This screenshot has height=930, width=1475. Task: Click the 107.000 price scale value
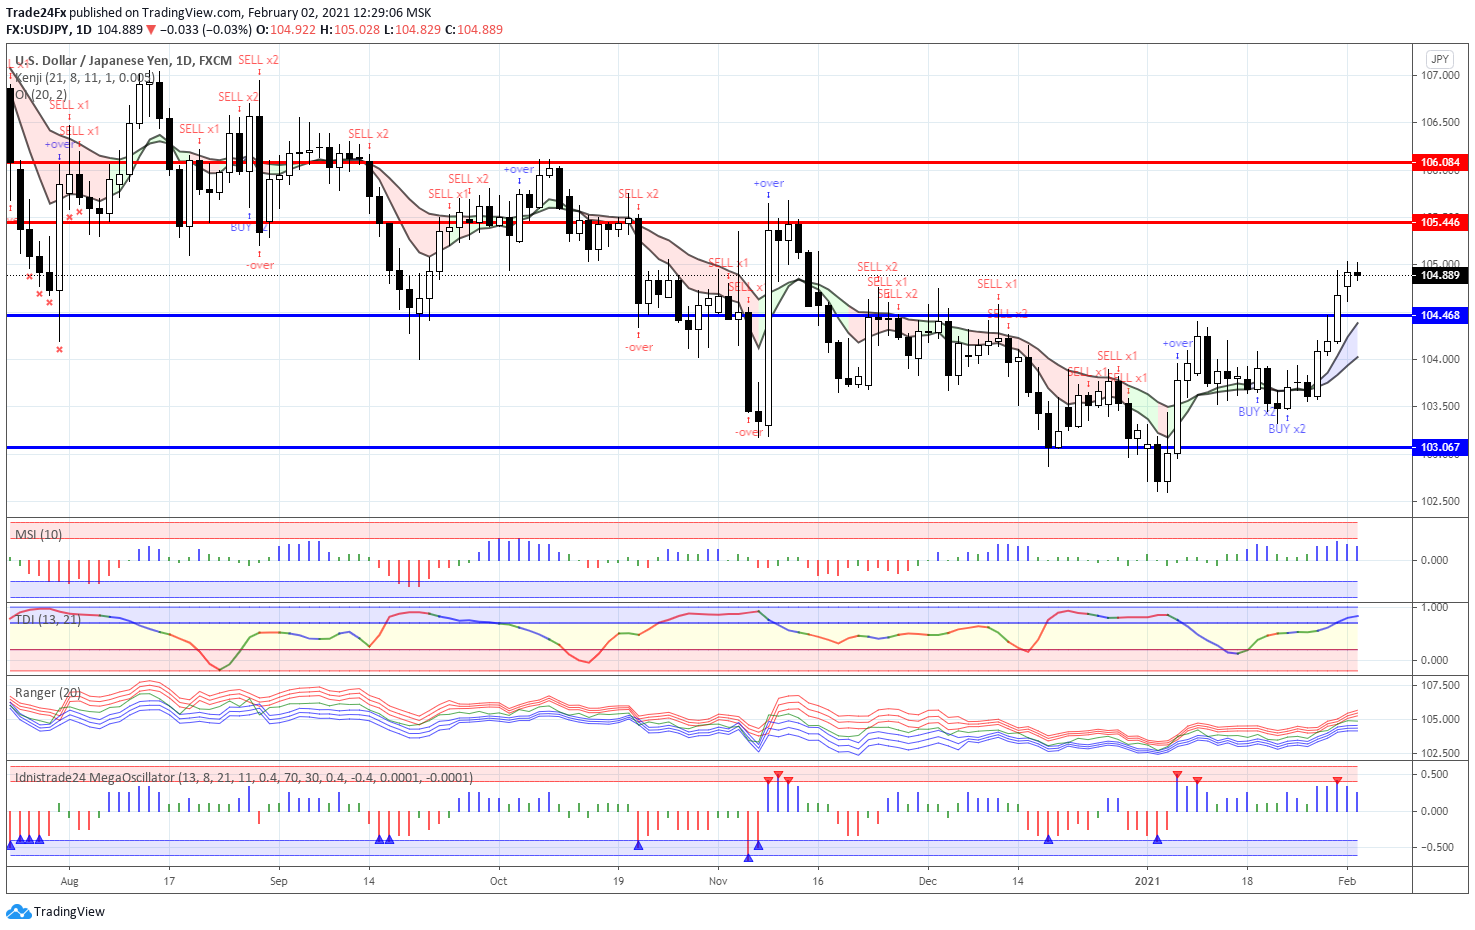(x=1440, y=75)
